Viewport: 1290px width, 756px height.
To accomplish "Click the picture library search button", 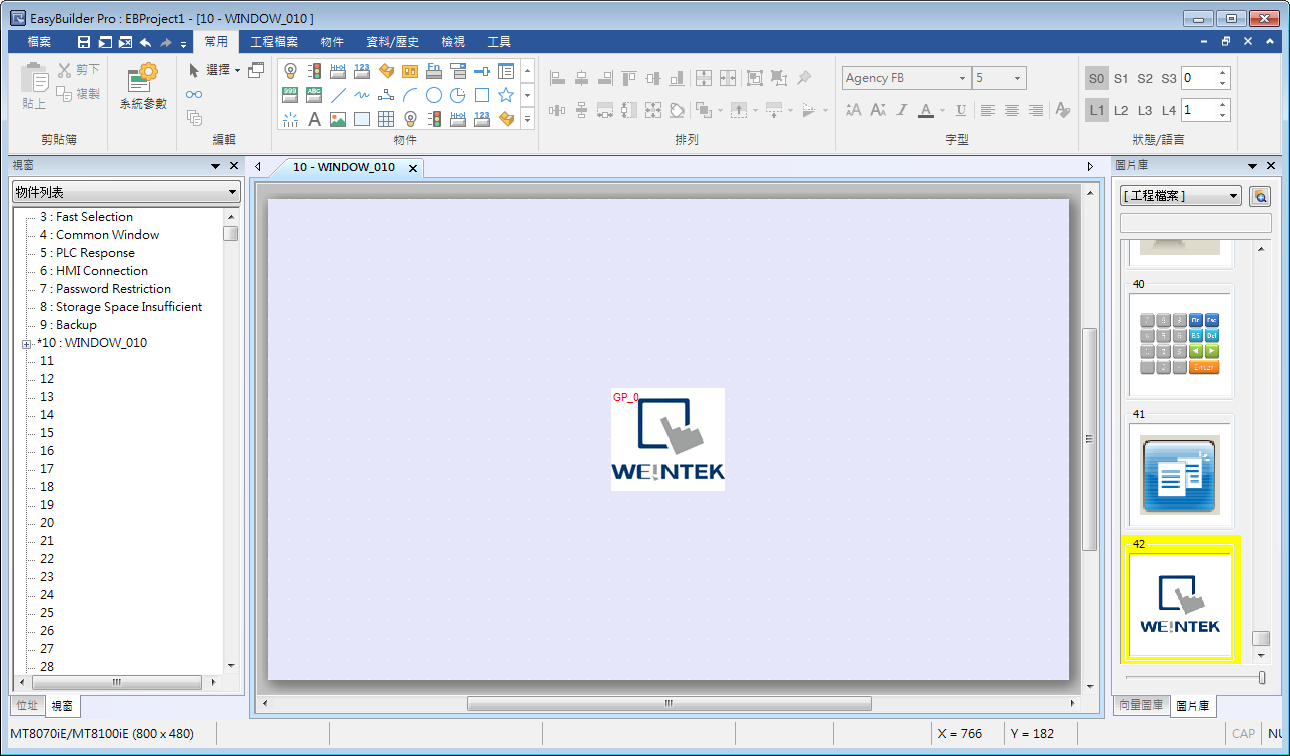I will click(1260, 196).
